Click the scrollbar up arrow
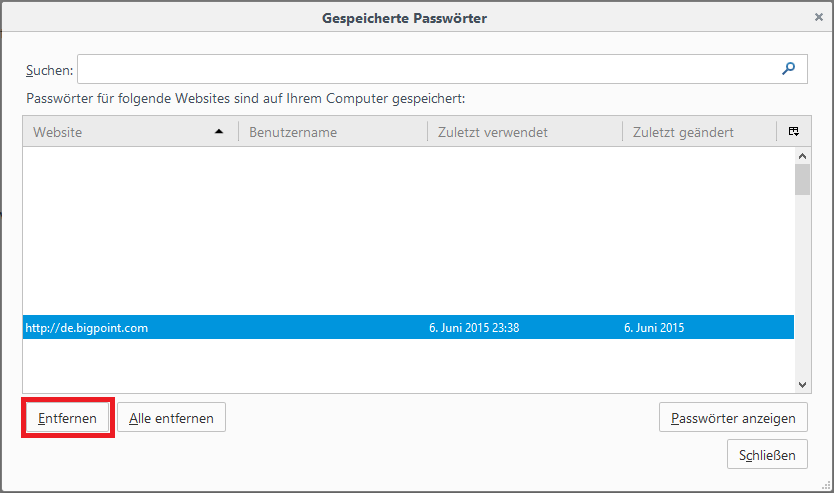The image size is (834, 493). tap(802, 156)
